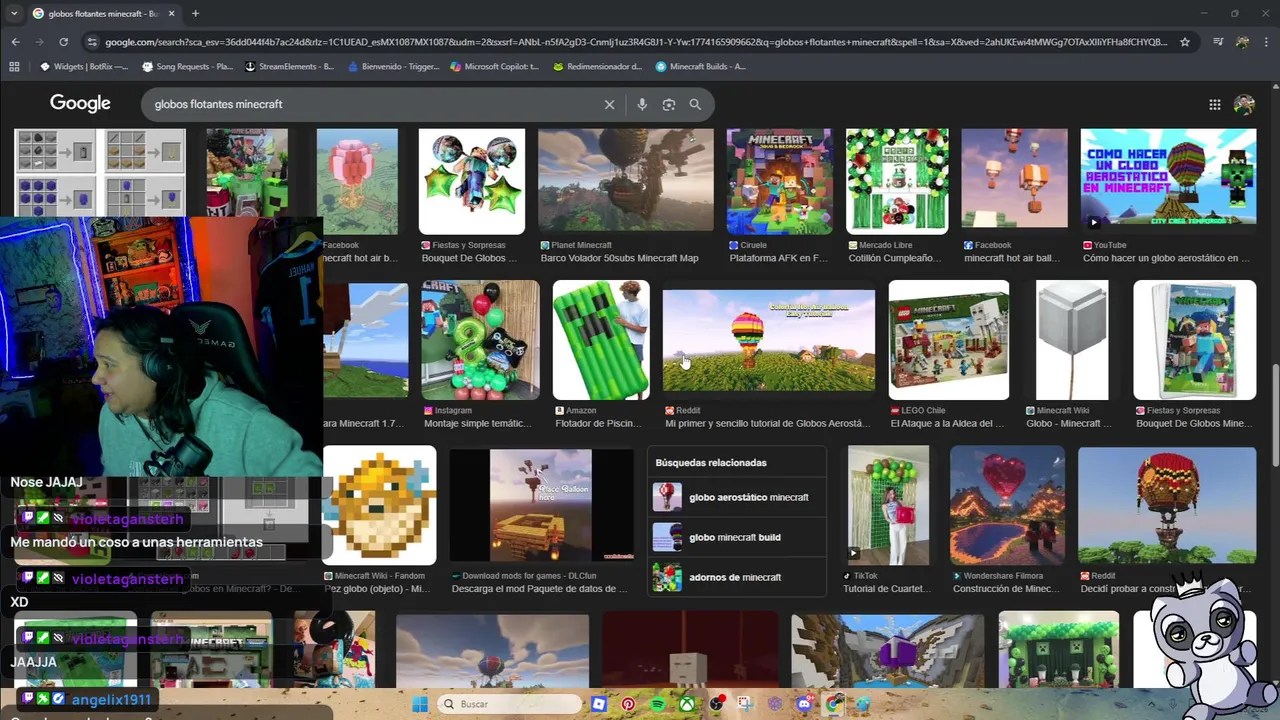This screenshot has width=1280, height=720.
Task: Open the DLCfun datapack mod image
Action: (541, 505)
